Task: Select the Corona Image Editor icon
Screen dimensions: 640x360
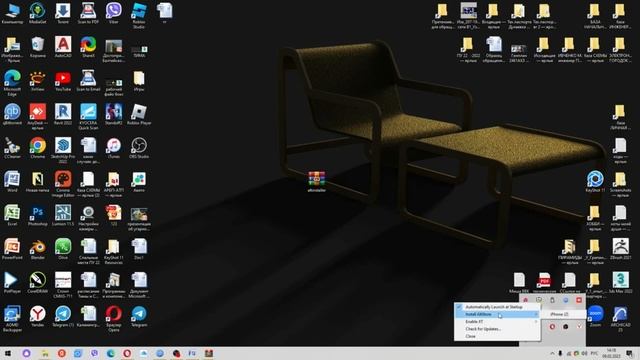Action: click(63, 184)
